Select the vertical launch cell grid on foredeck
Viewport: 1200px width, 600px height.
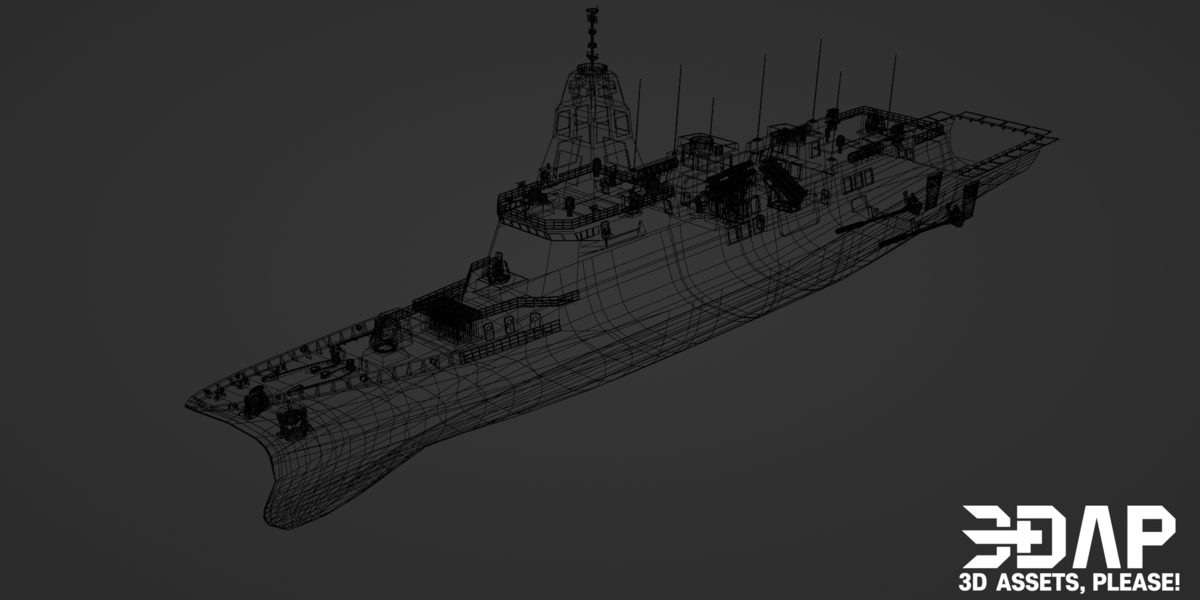coord(448,312)
